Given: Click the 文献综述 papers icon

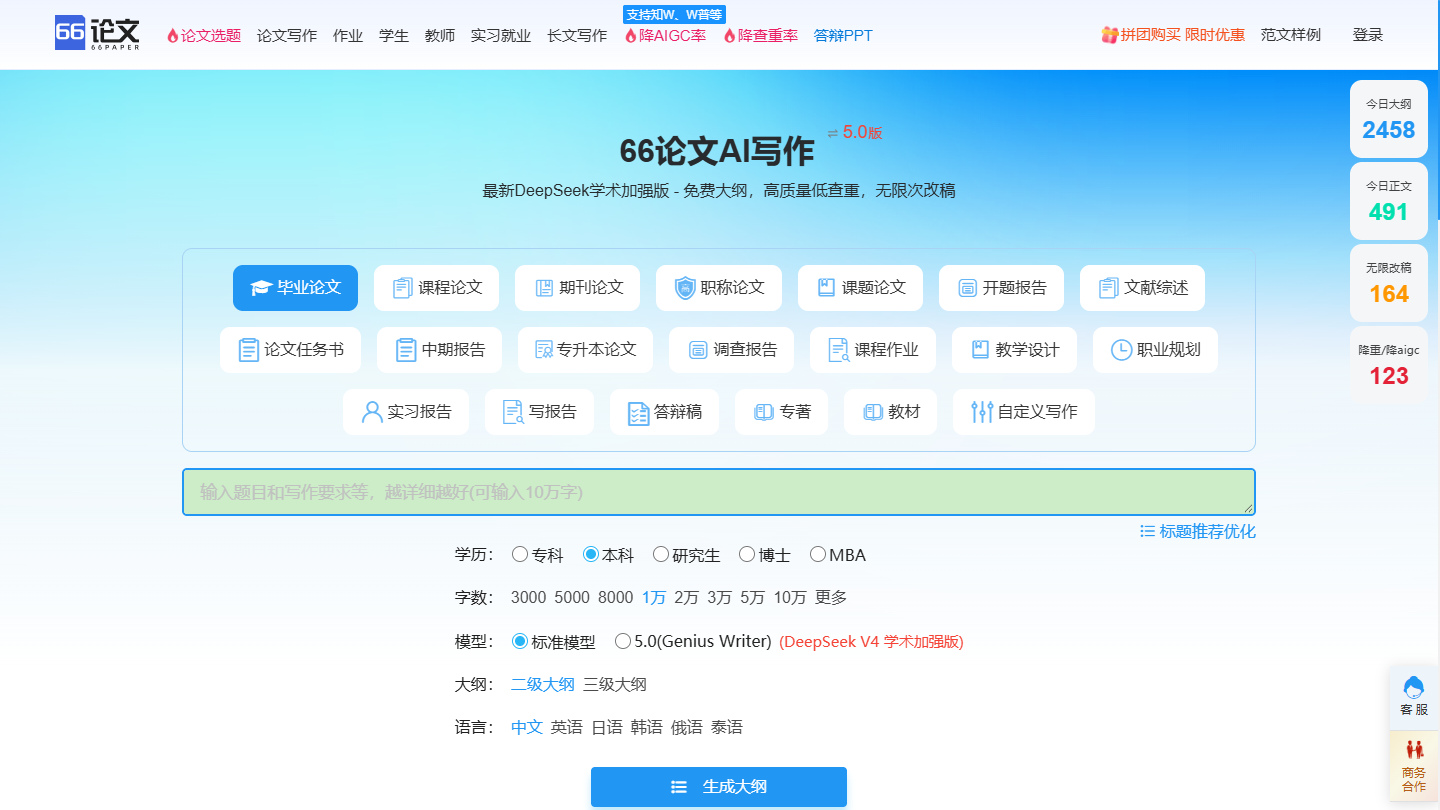Looking at the screenshot, I should (1108, 288).
